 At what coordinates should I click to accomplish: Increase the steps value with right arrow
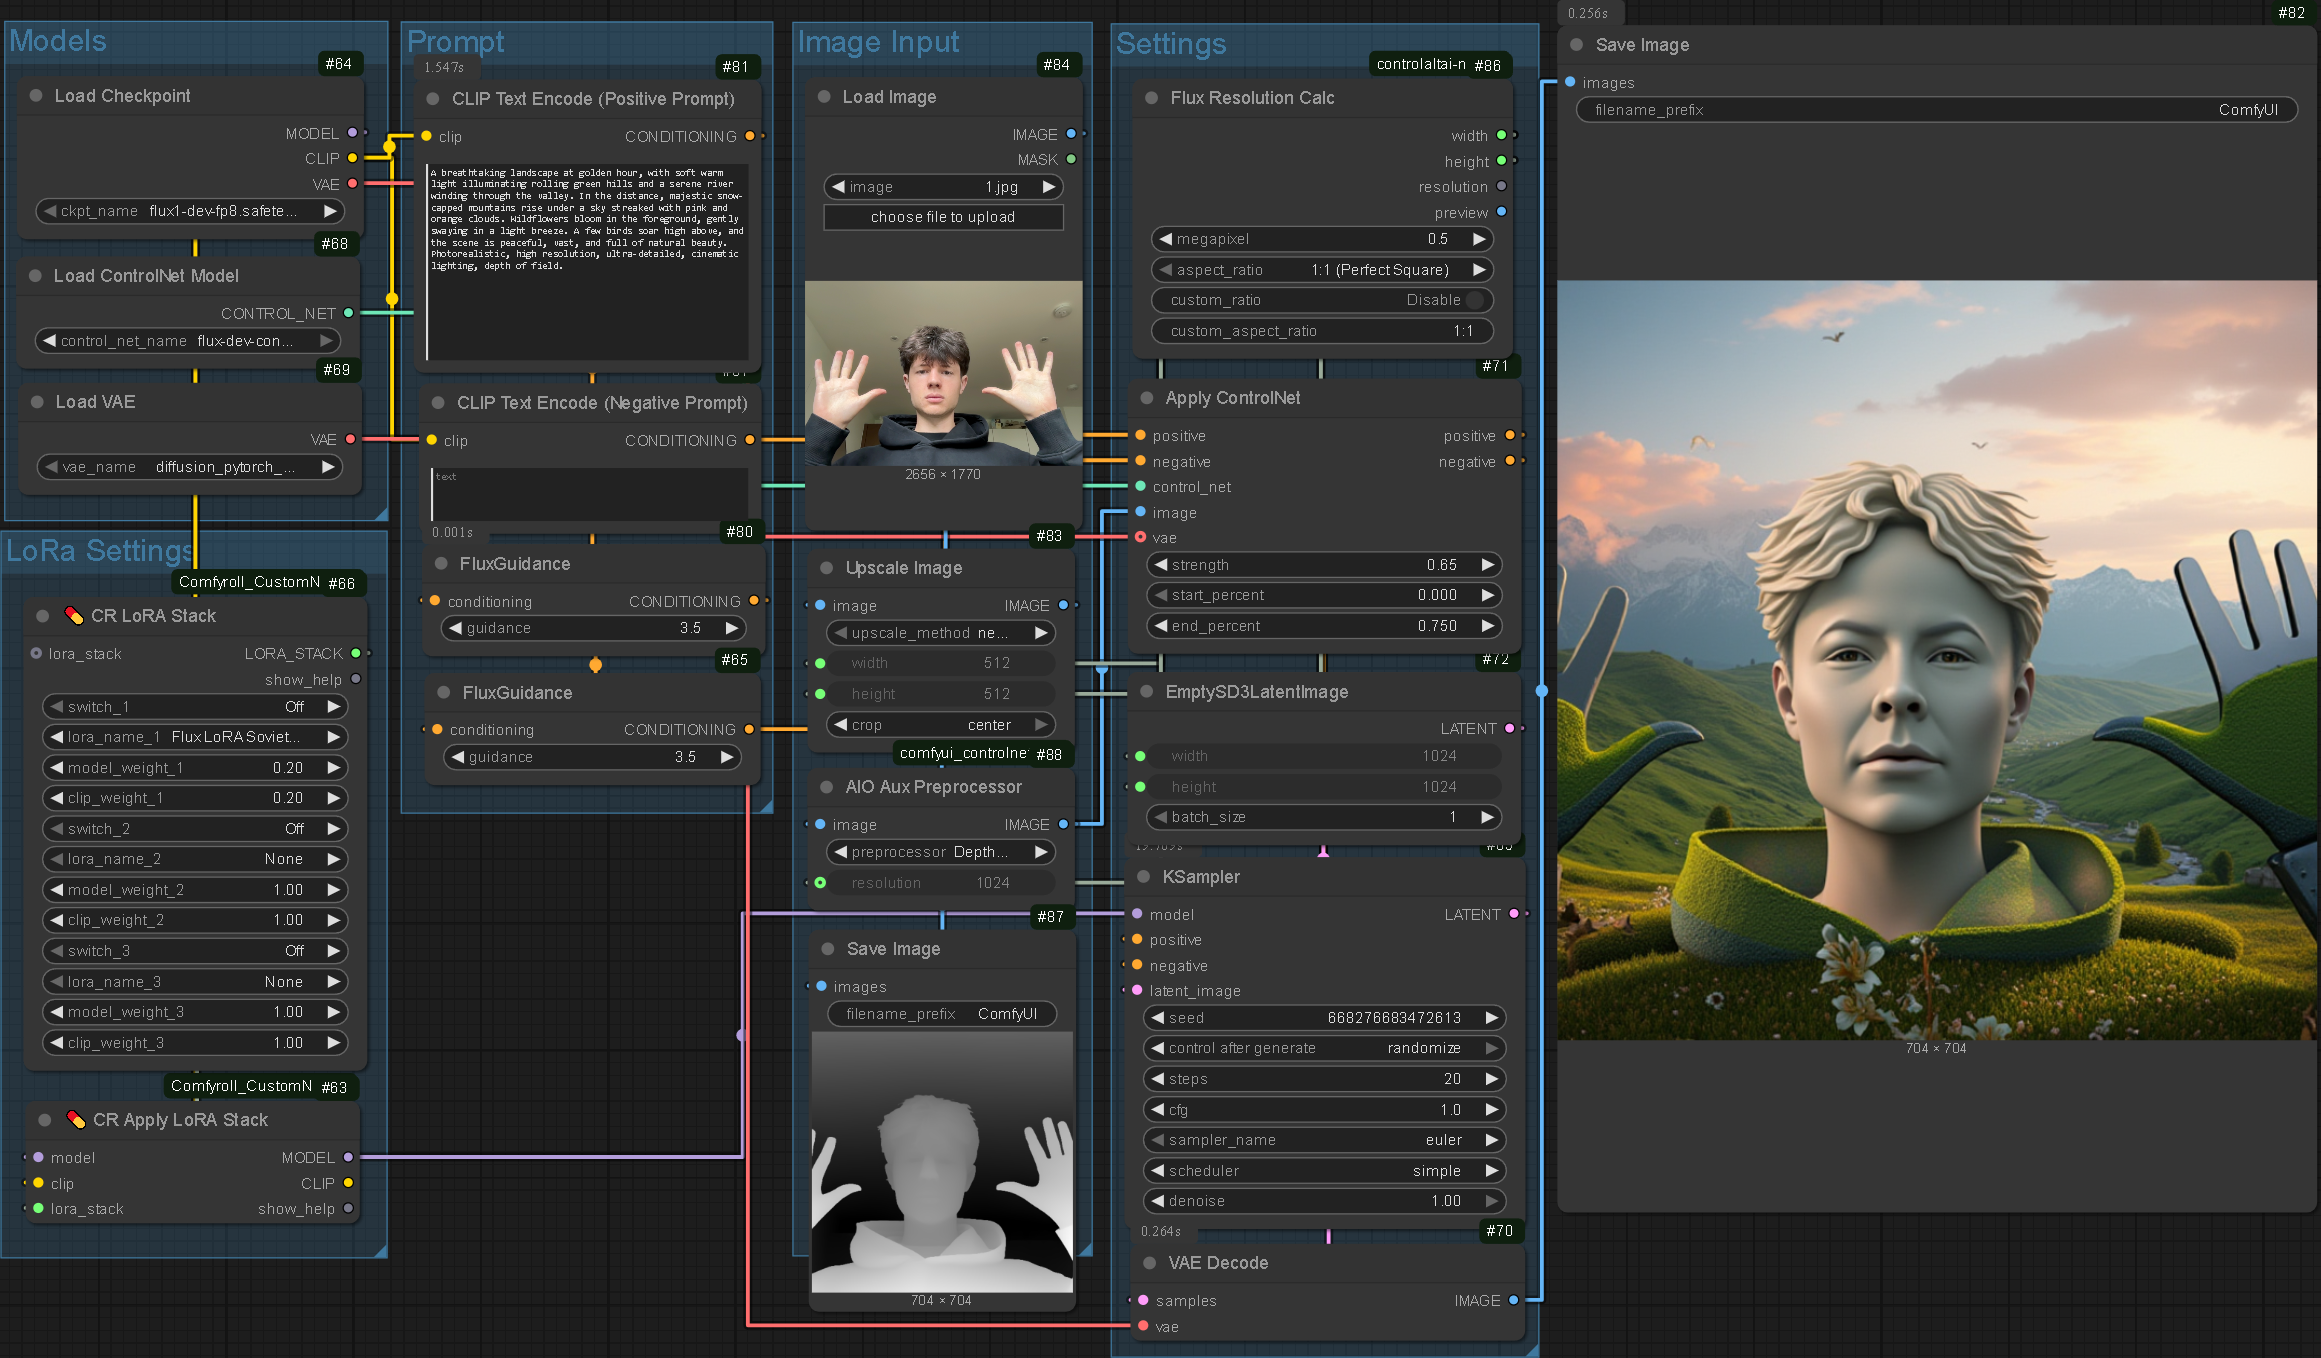[1491, 1079]
